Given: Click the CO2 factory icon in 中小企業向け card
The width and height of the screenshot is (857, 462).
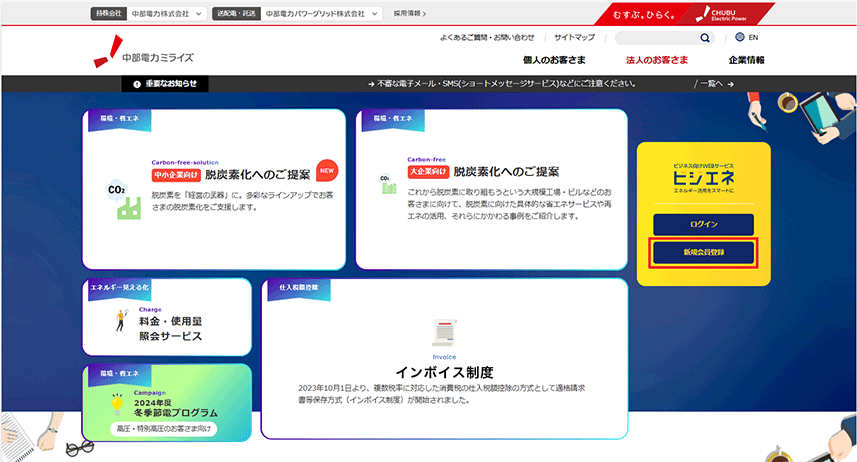Looking at the screenshot, I should (x=125, y=201).
